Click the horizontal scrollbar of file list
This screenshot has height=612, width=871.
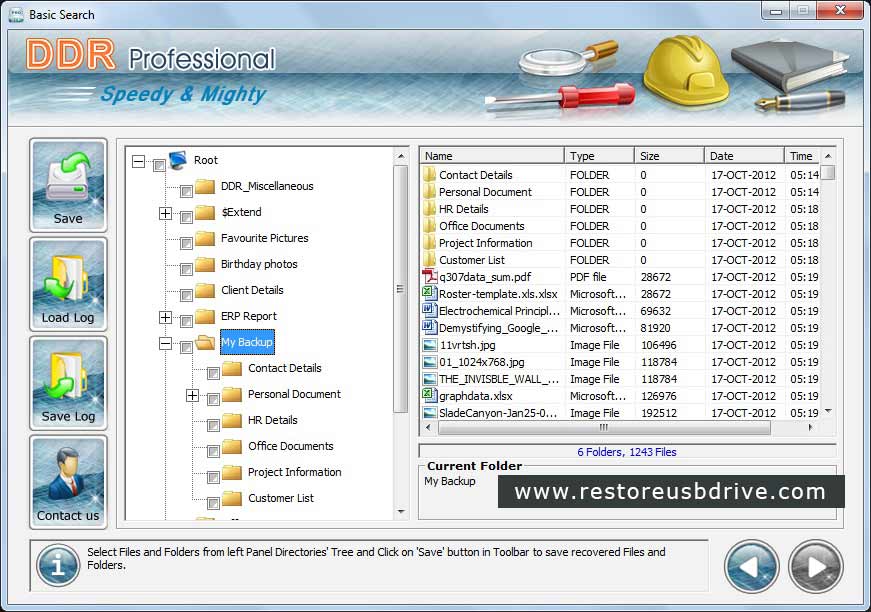[604, 427]
